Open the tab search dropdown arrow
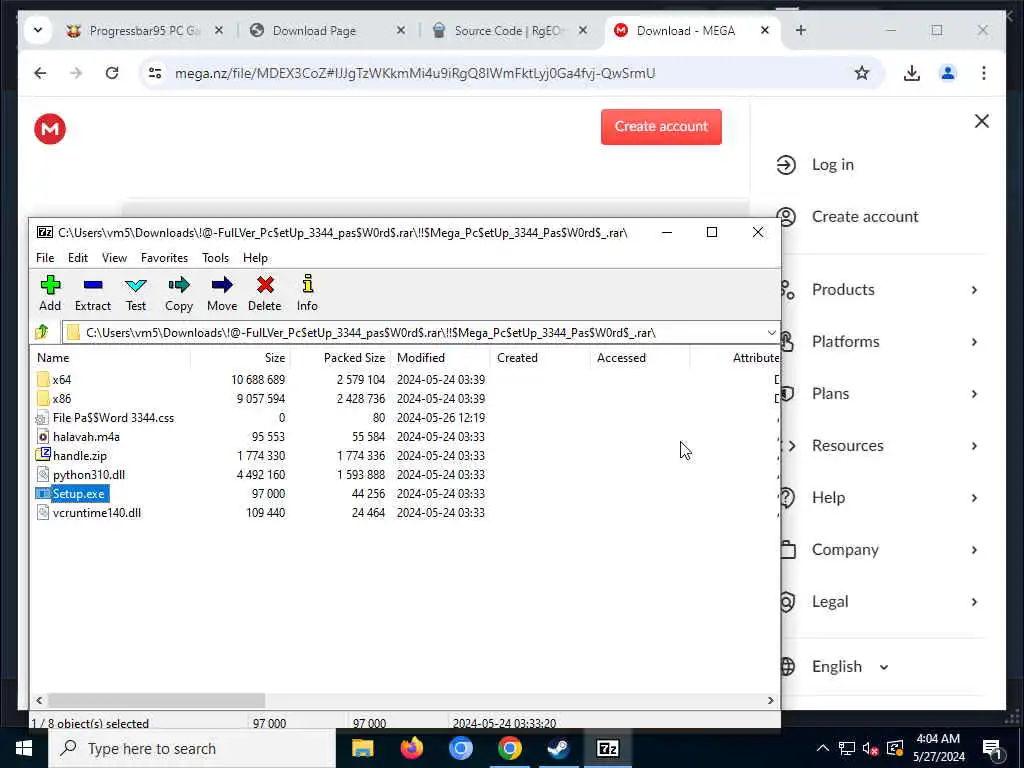Image resolution: width=1024 pixels, height=768 pixels. (38, 30)
